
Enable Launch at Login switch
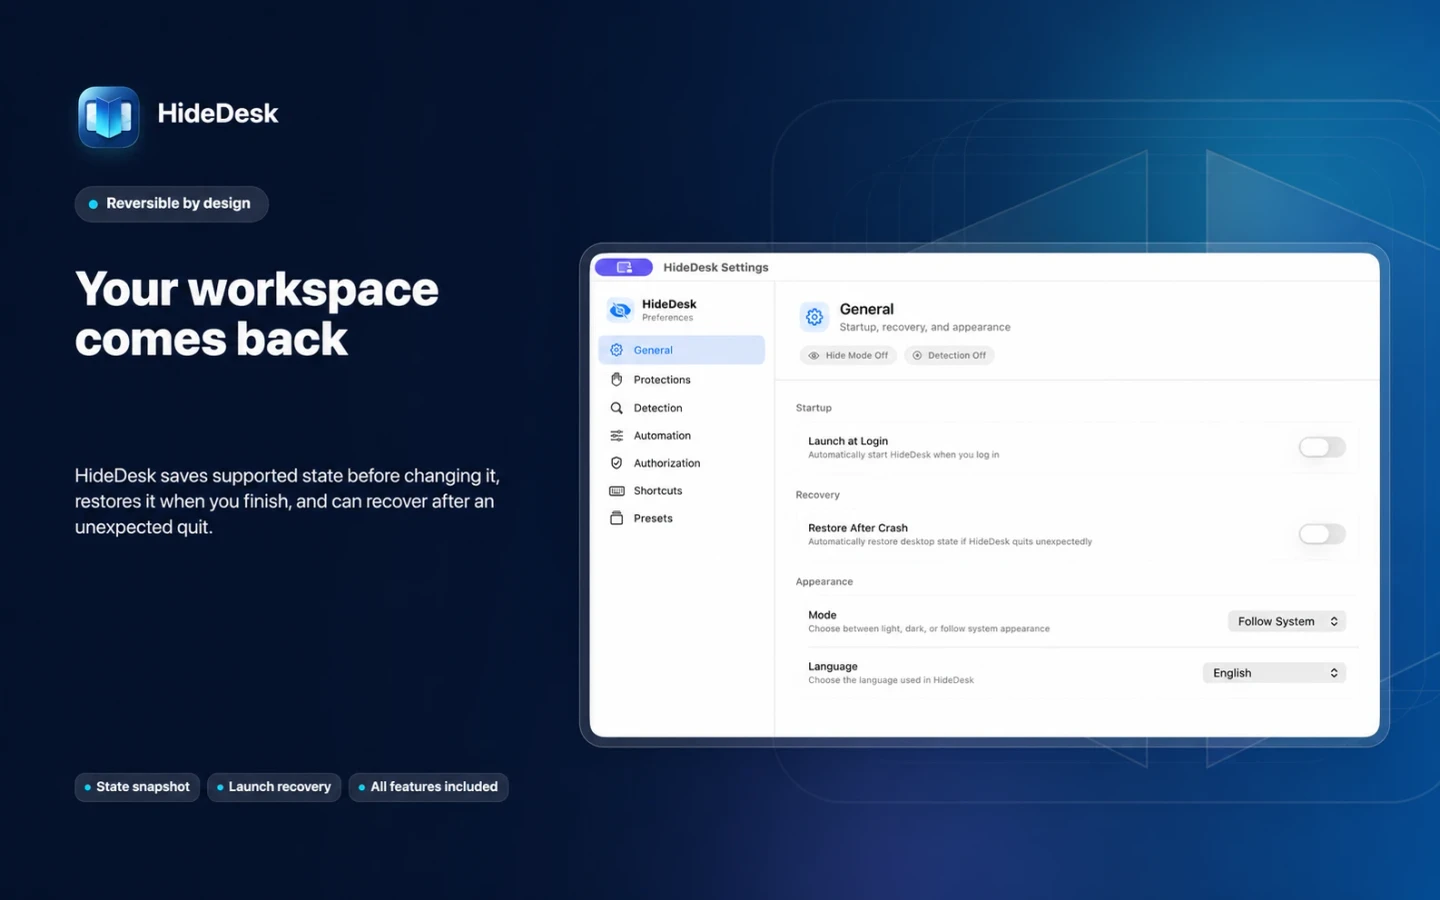1321,447
